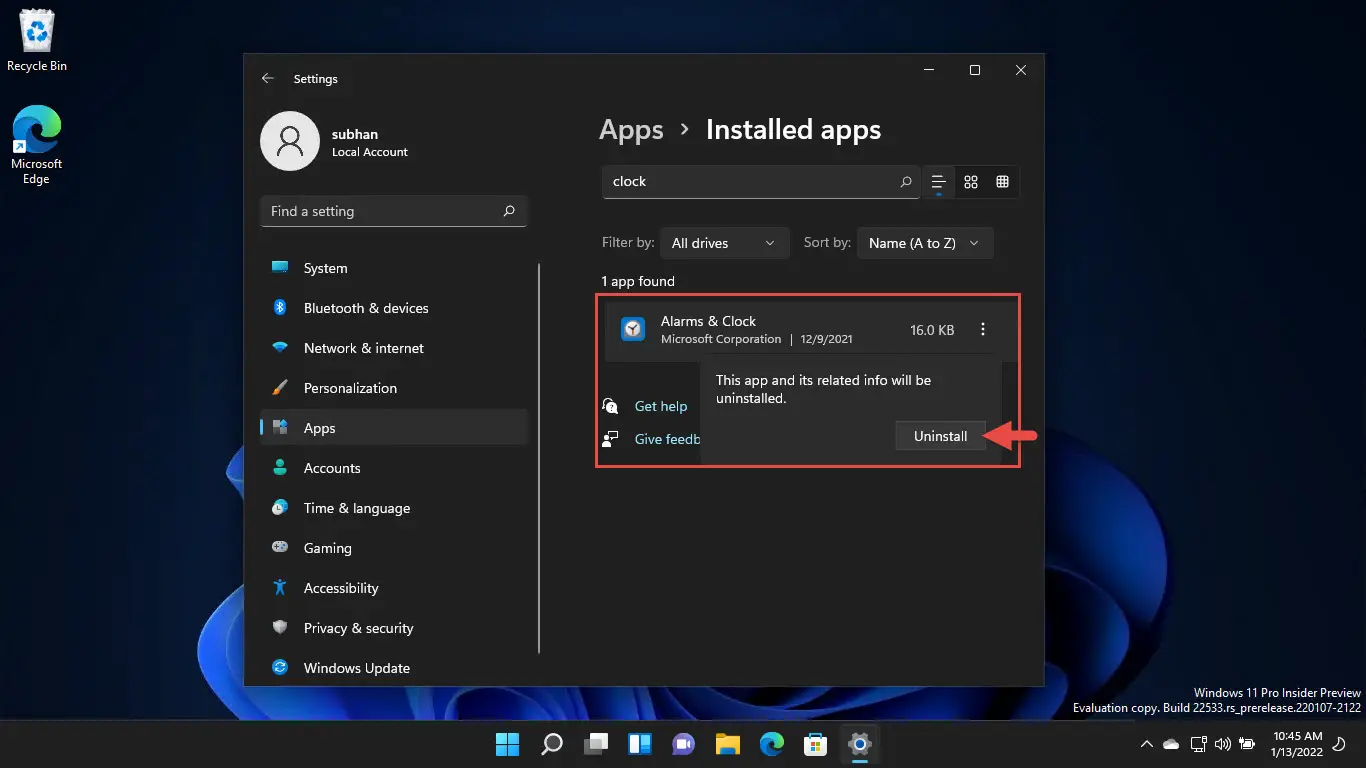Click the Windows Update icon in sidebar
The image size is (1366, 768).
(x=281, y=668)
